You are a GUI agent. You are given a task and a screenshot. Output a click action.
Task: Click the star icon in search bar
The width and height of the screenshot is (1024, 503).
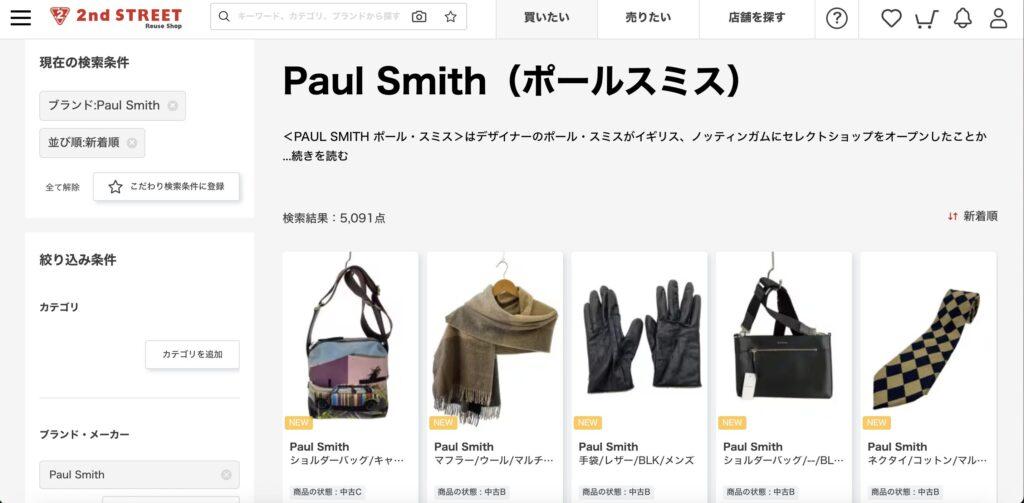tap(451, 17)
